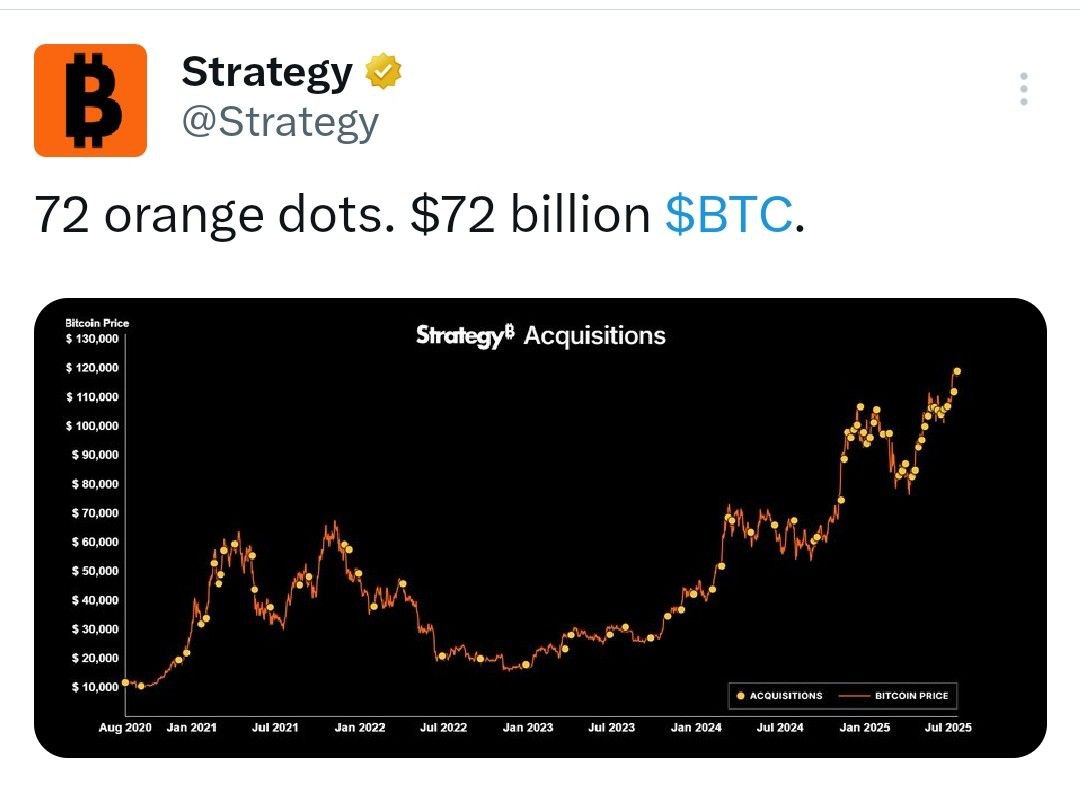Click the Bitcoin Price axis title
Viewport: 1080px width, 790px height.
click(x=97, y=323)
